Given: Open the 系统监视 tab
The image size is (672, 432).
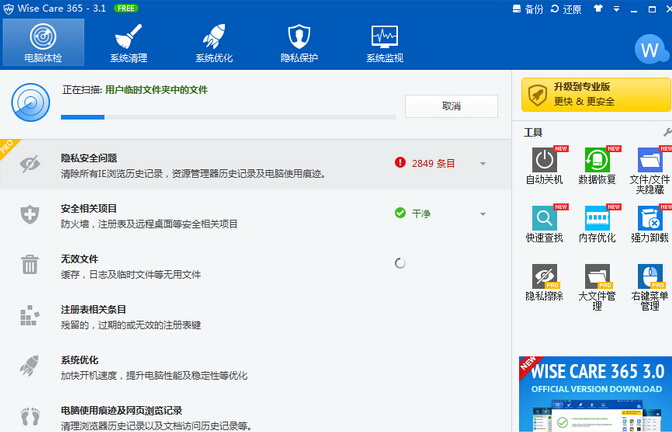Looking at the screenshot, I should pos(384,42).
